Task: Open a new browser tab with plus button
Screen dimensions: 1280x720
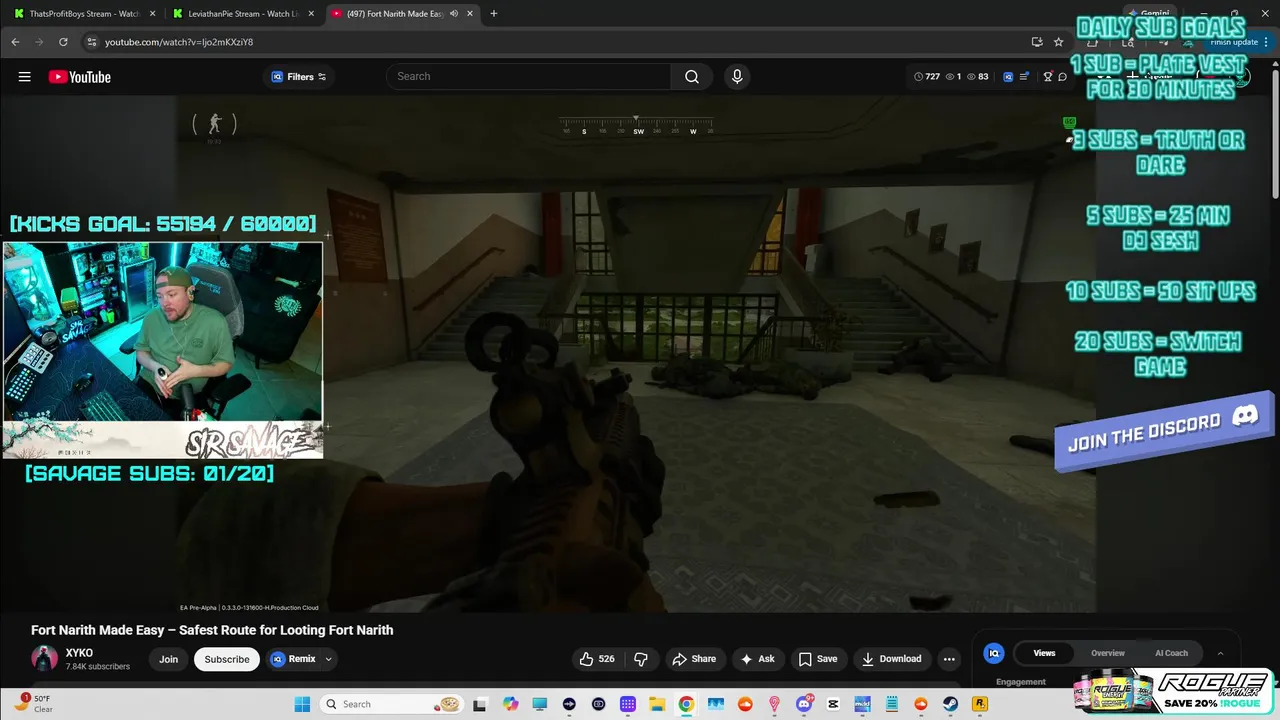Action: pos(494,14)
